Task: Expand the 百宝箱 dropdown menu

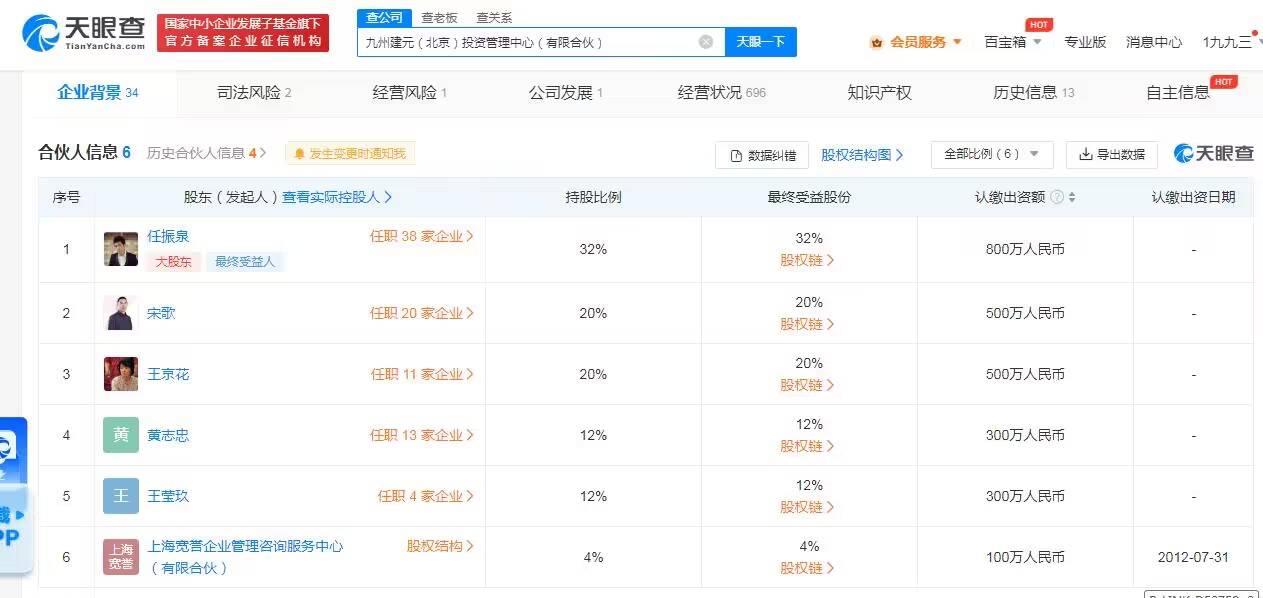Action: point(1013,42)
